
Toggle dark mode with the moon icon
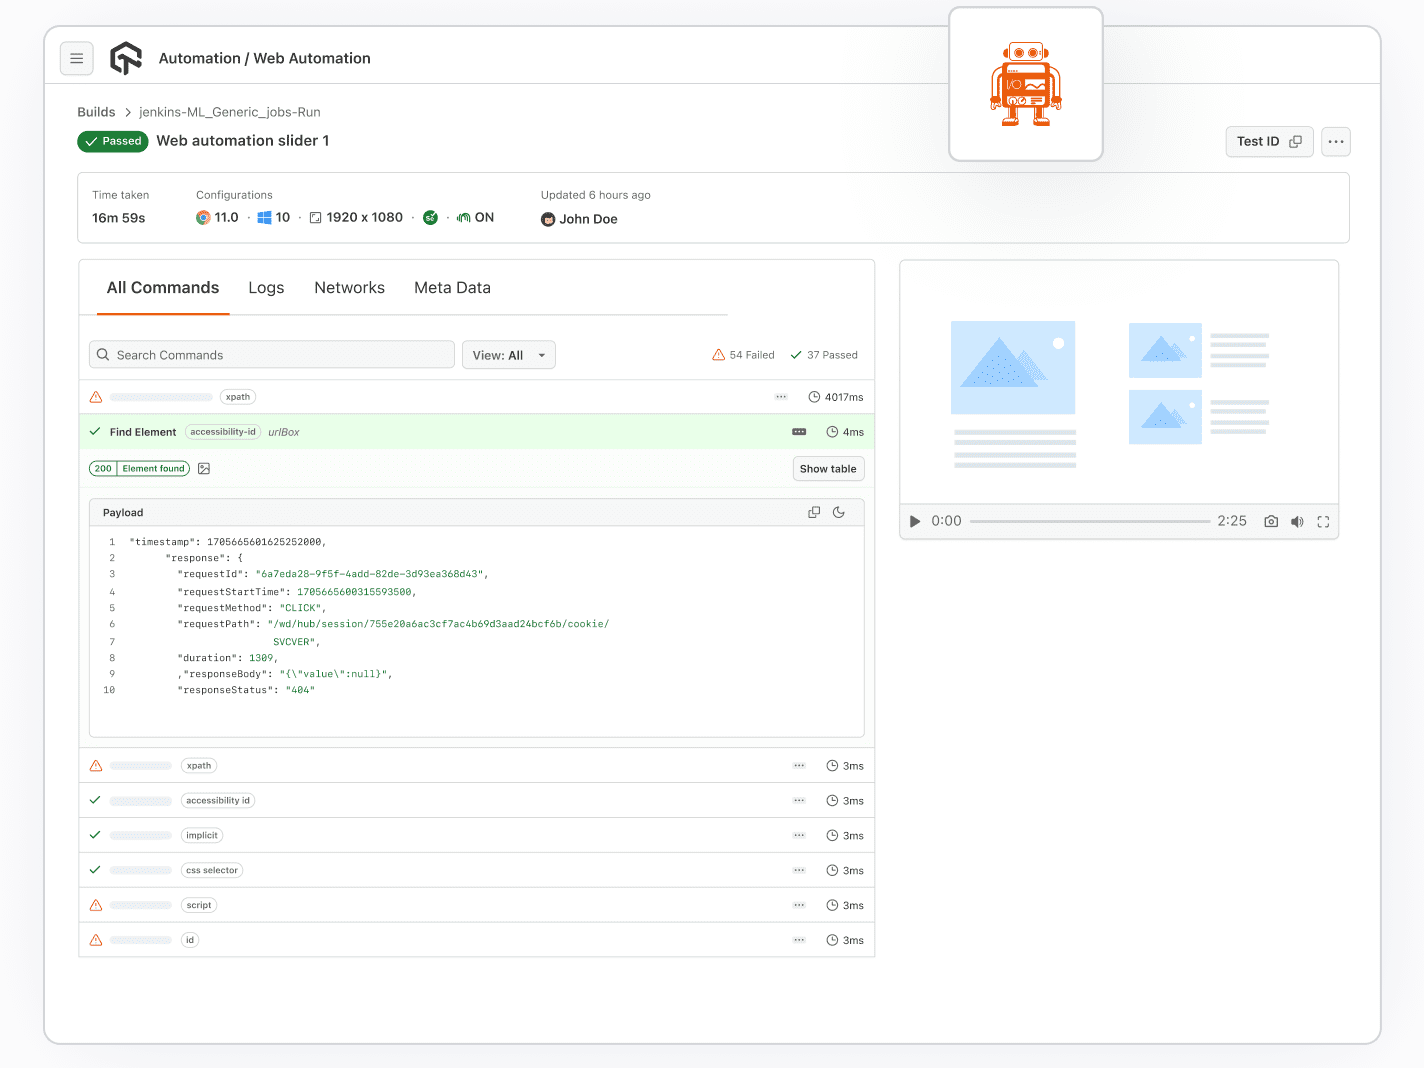839,511
